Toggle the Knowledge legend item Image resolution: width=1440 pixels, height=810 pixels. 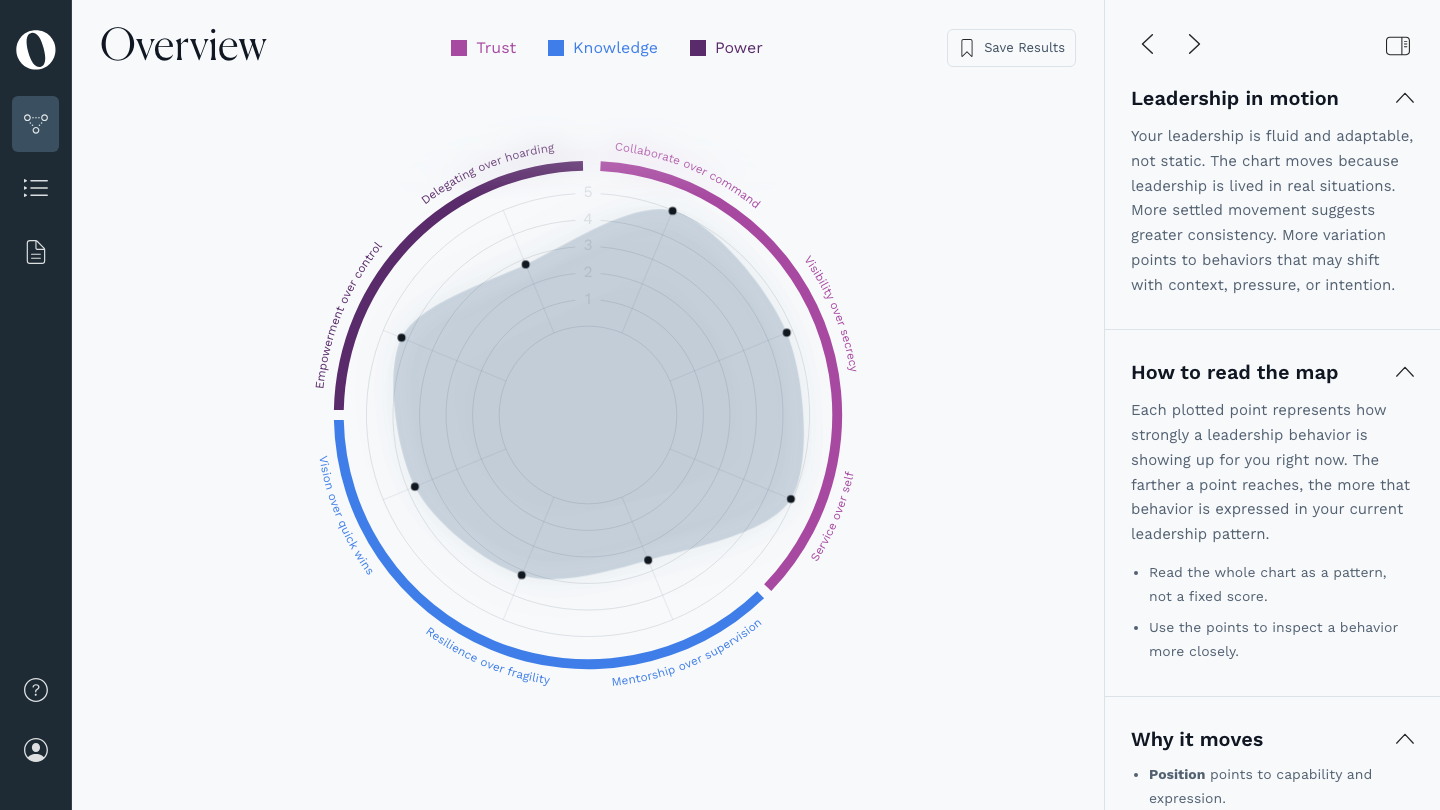[x=603, y=48]
